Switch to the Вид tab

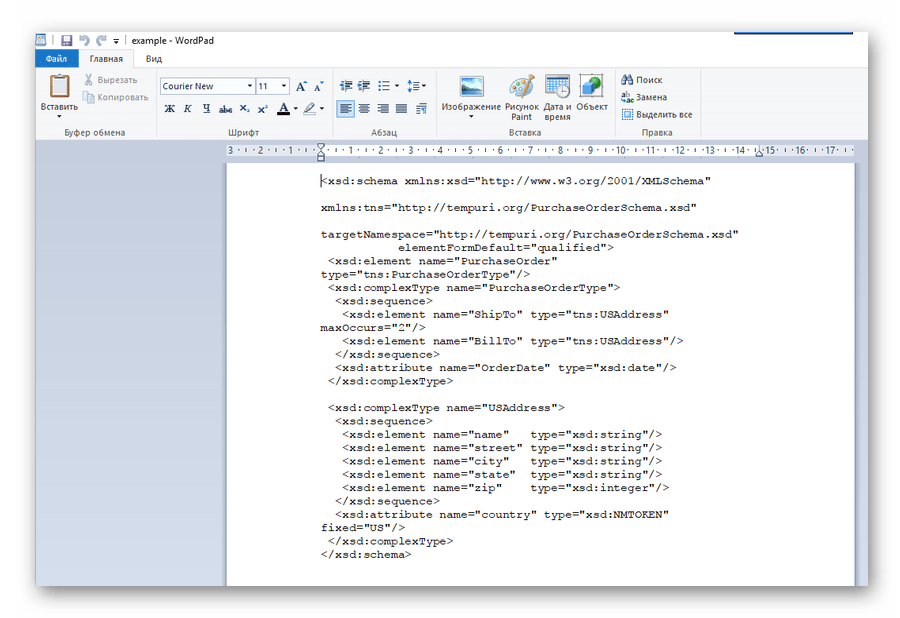tap(153, 59)
